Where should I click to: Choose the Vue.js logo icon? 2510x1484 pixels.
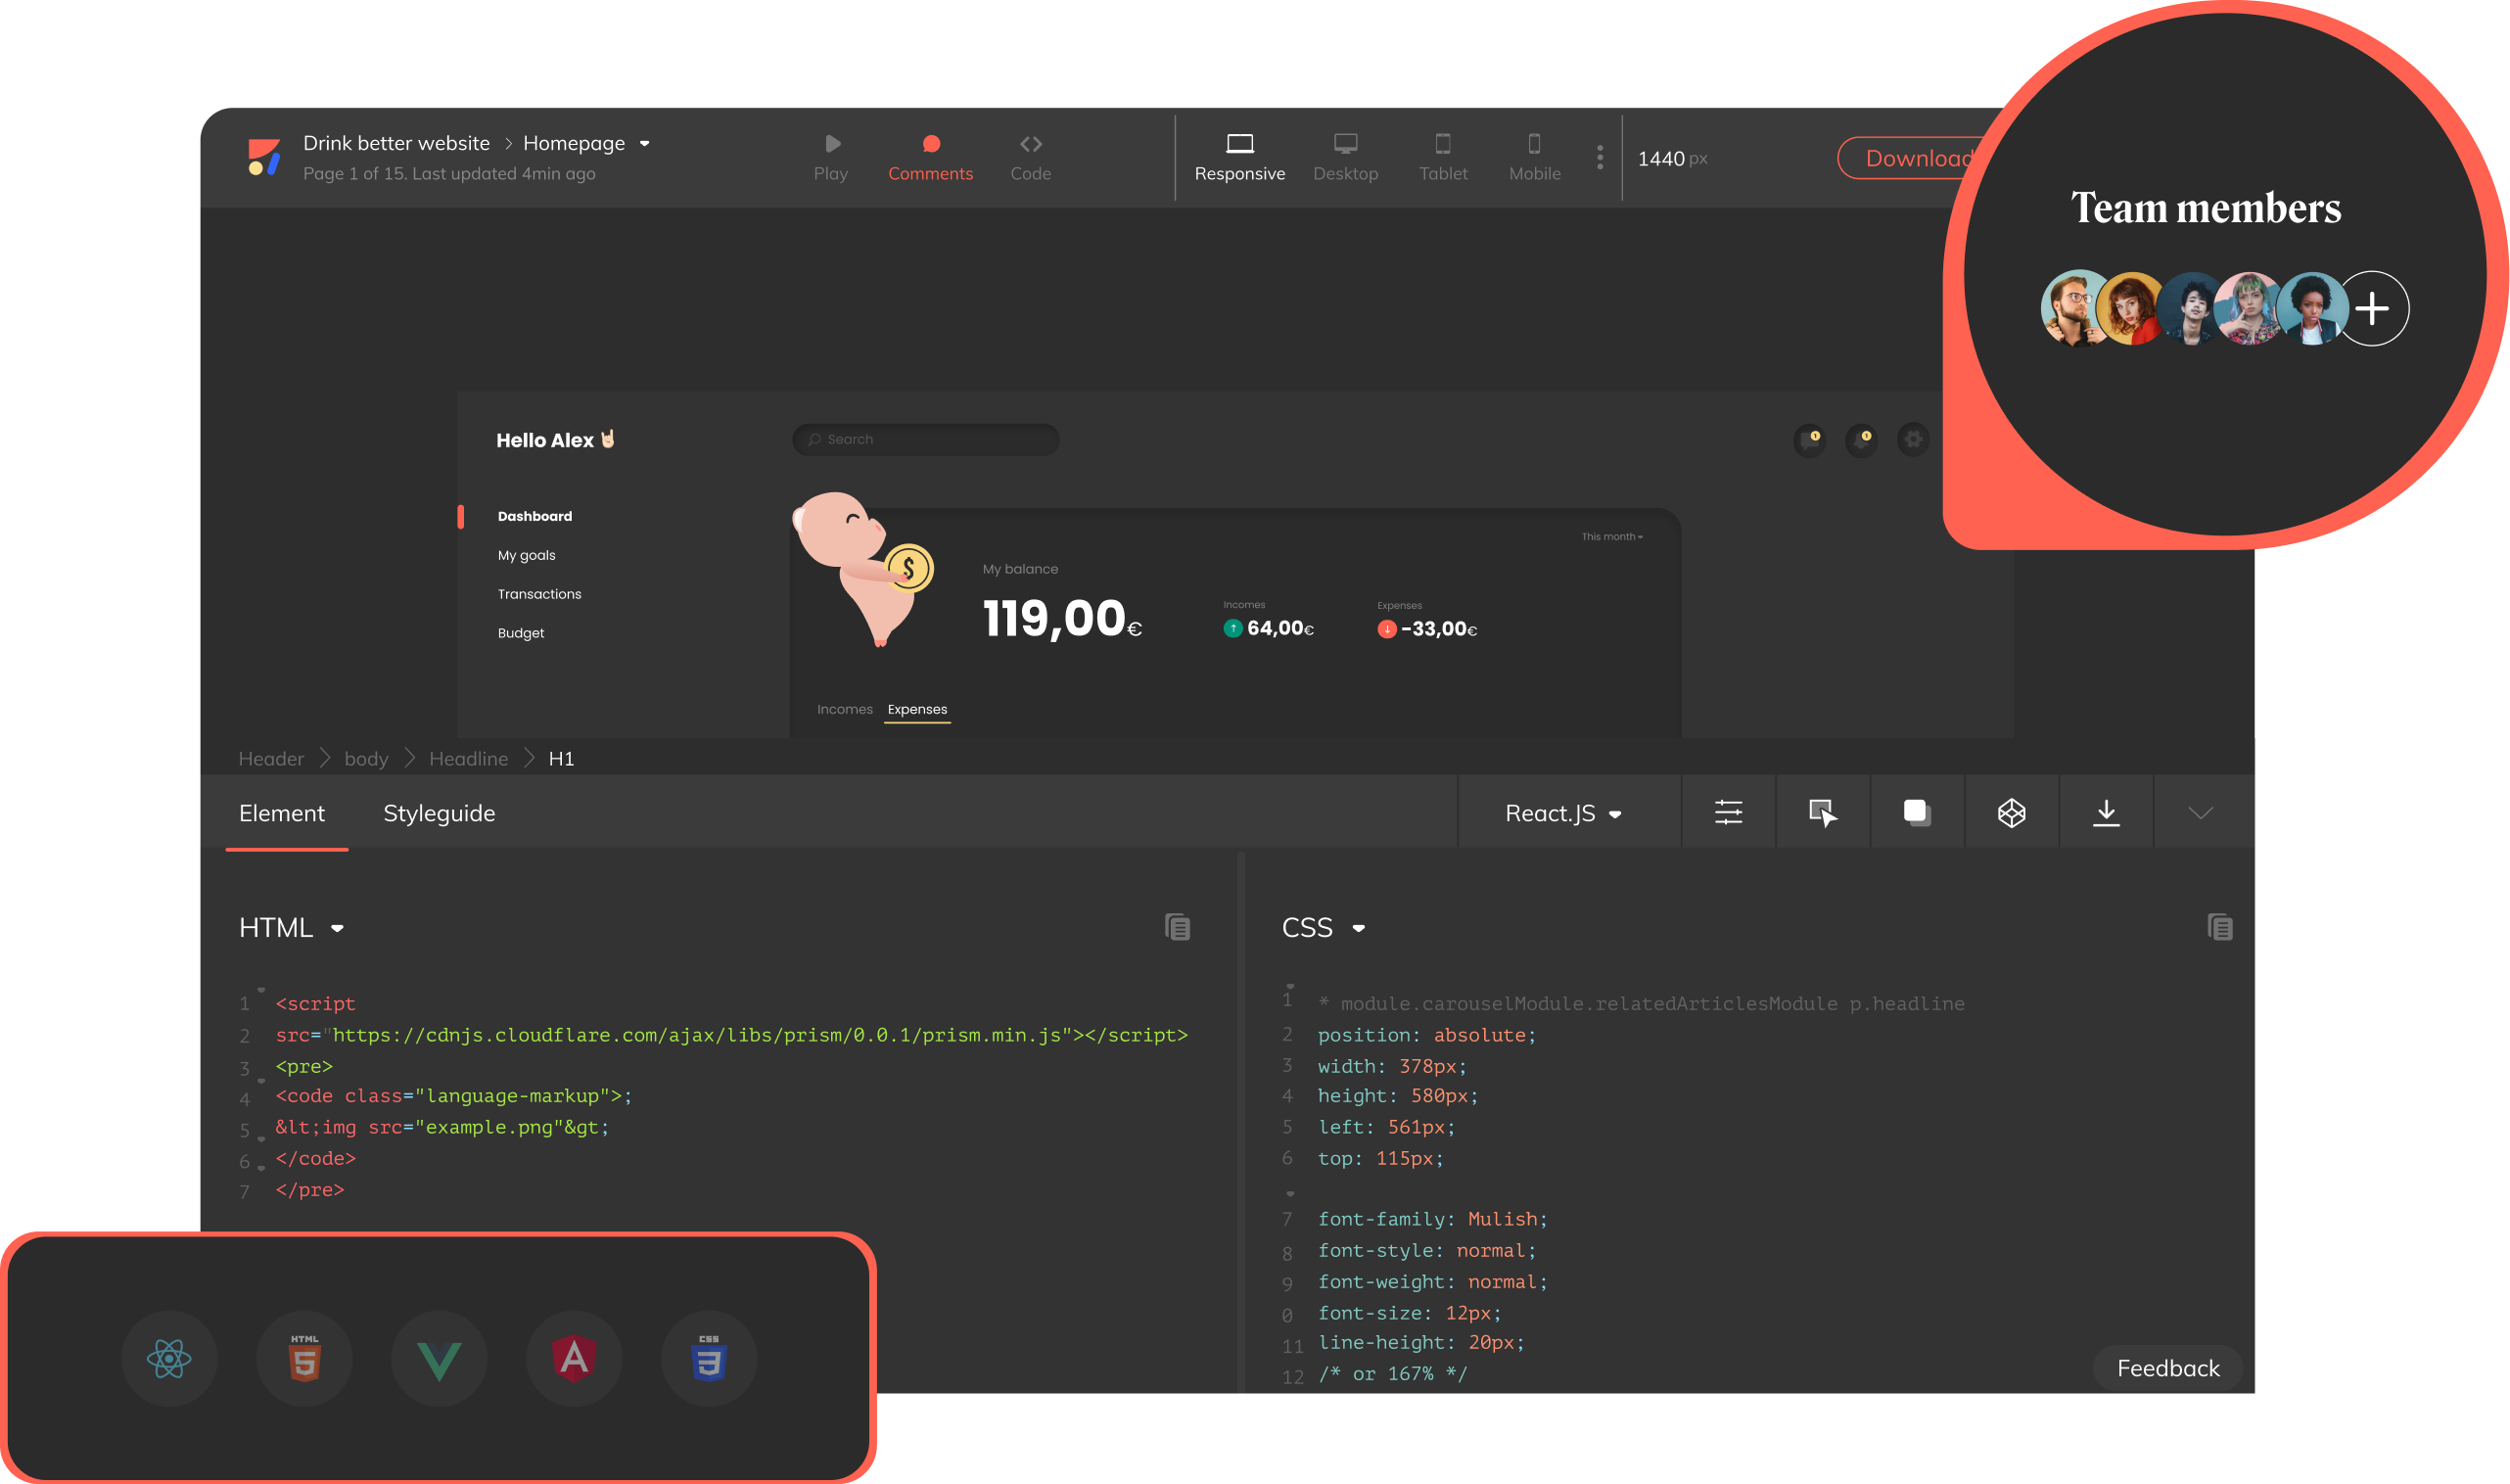coord(439,1359)
